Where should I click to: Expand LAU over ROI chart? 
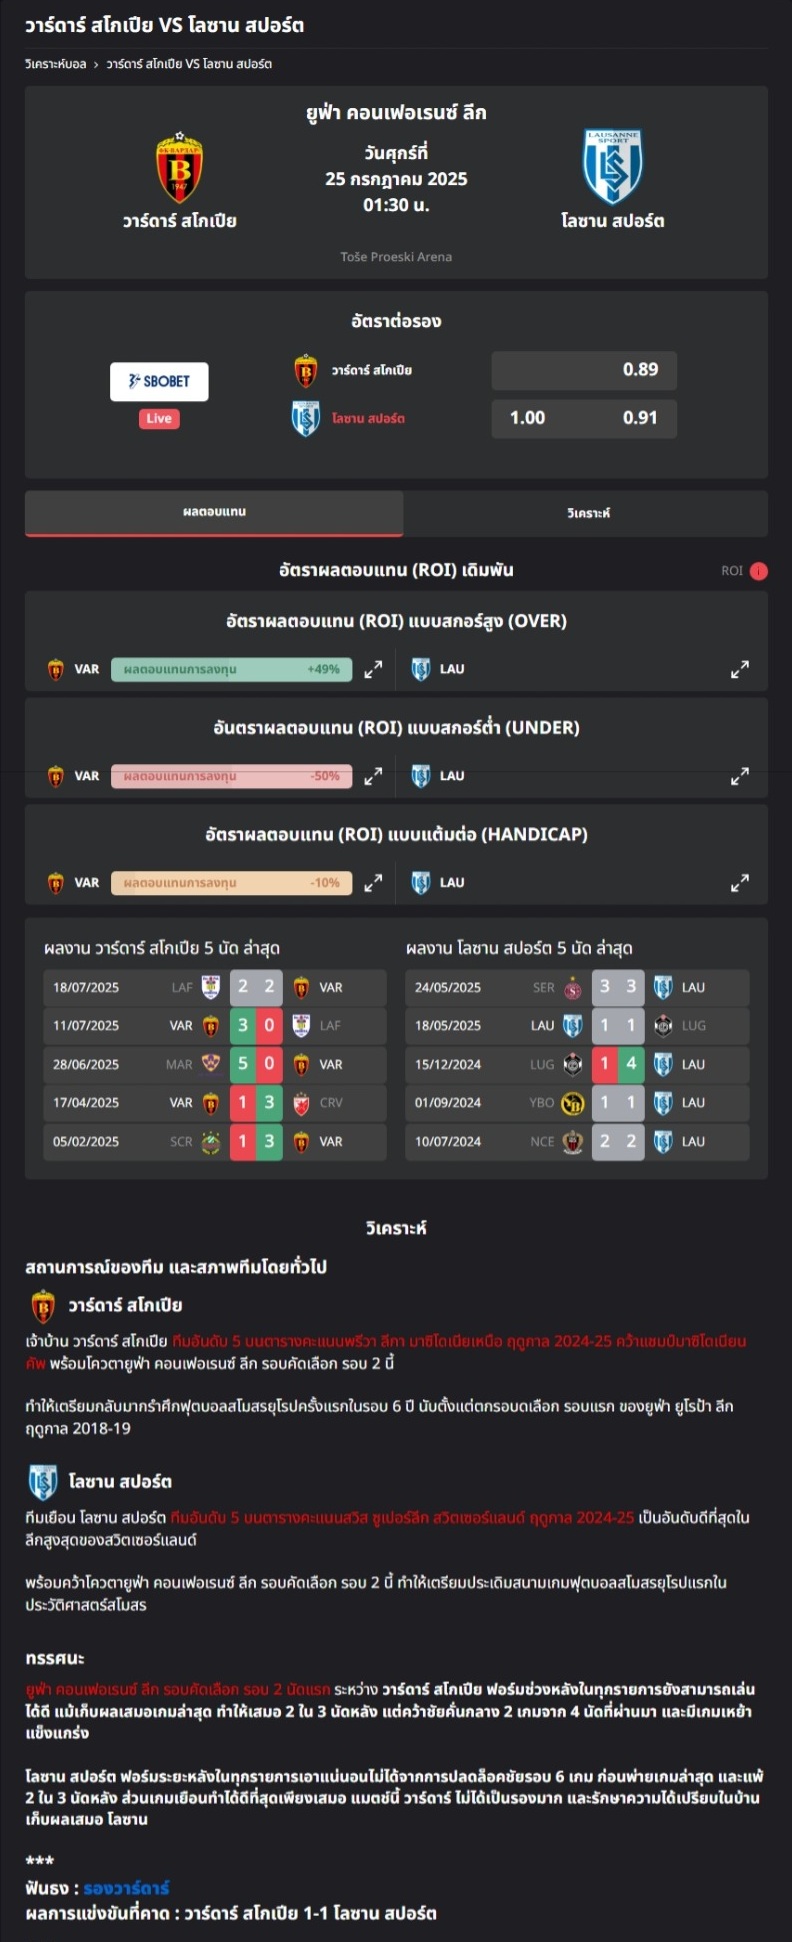(x=740, y=669)
